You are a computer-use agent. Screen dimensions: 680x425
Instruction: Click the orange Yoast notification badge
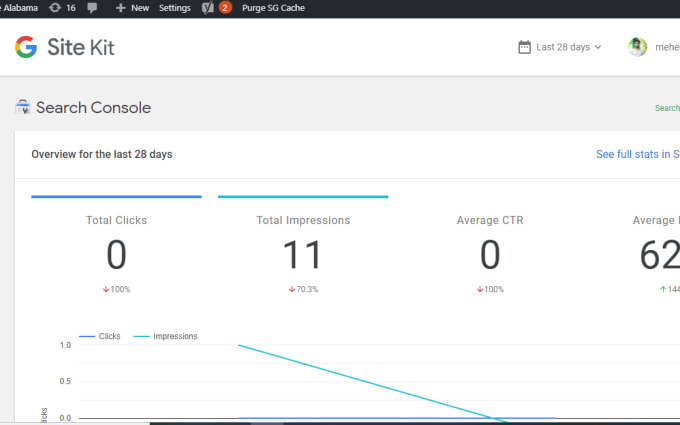[225, 7]
